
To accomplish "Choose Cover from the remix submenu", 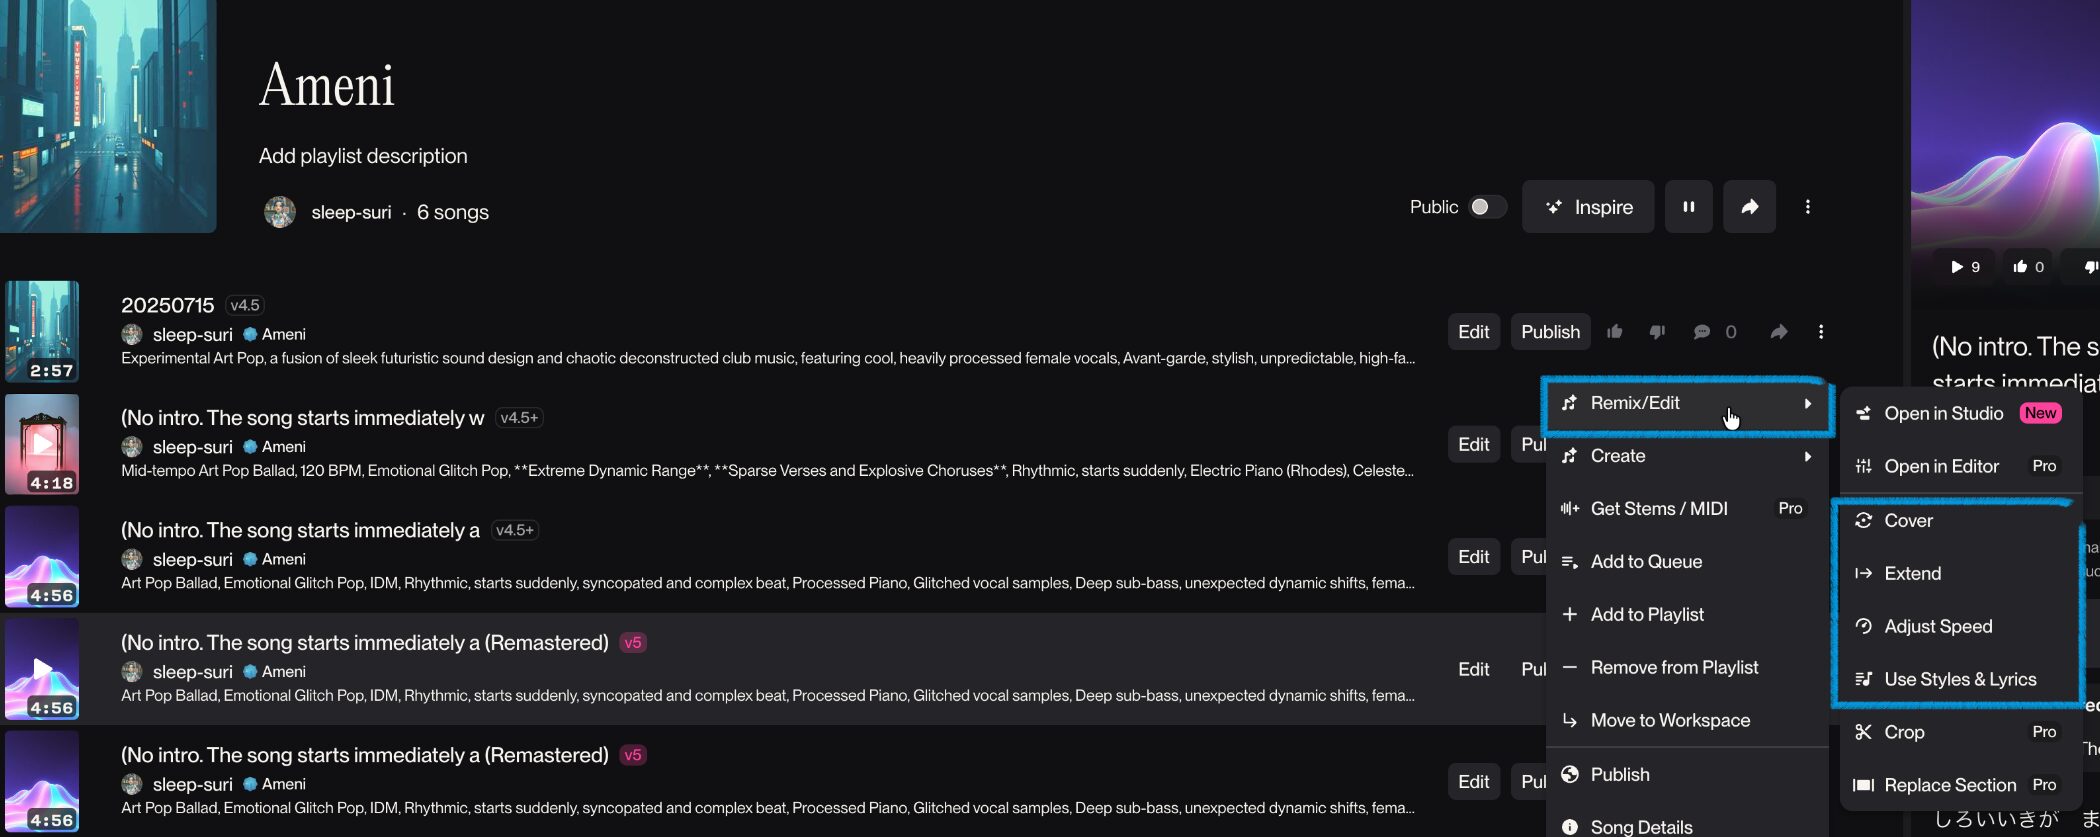I will pyautogui.click(x=1908, y=521).
